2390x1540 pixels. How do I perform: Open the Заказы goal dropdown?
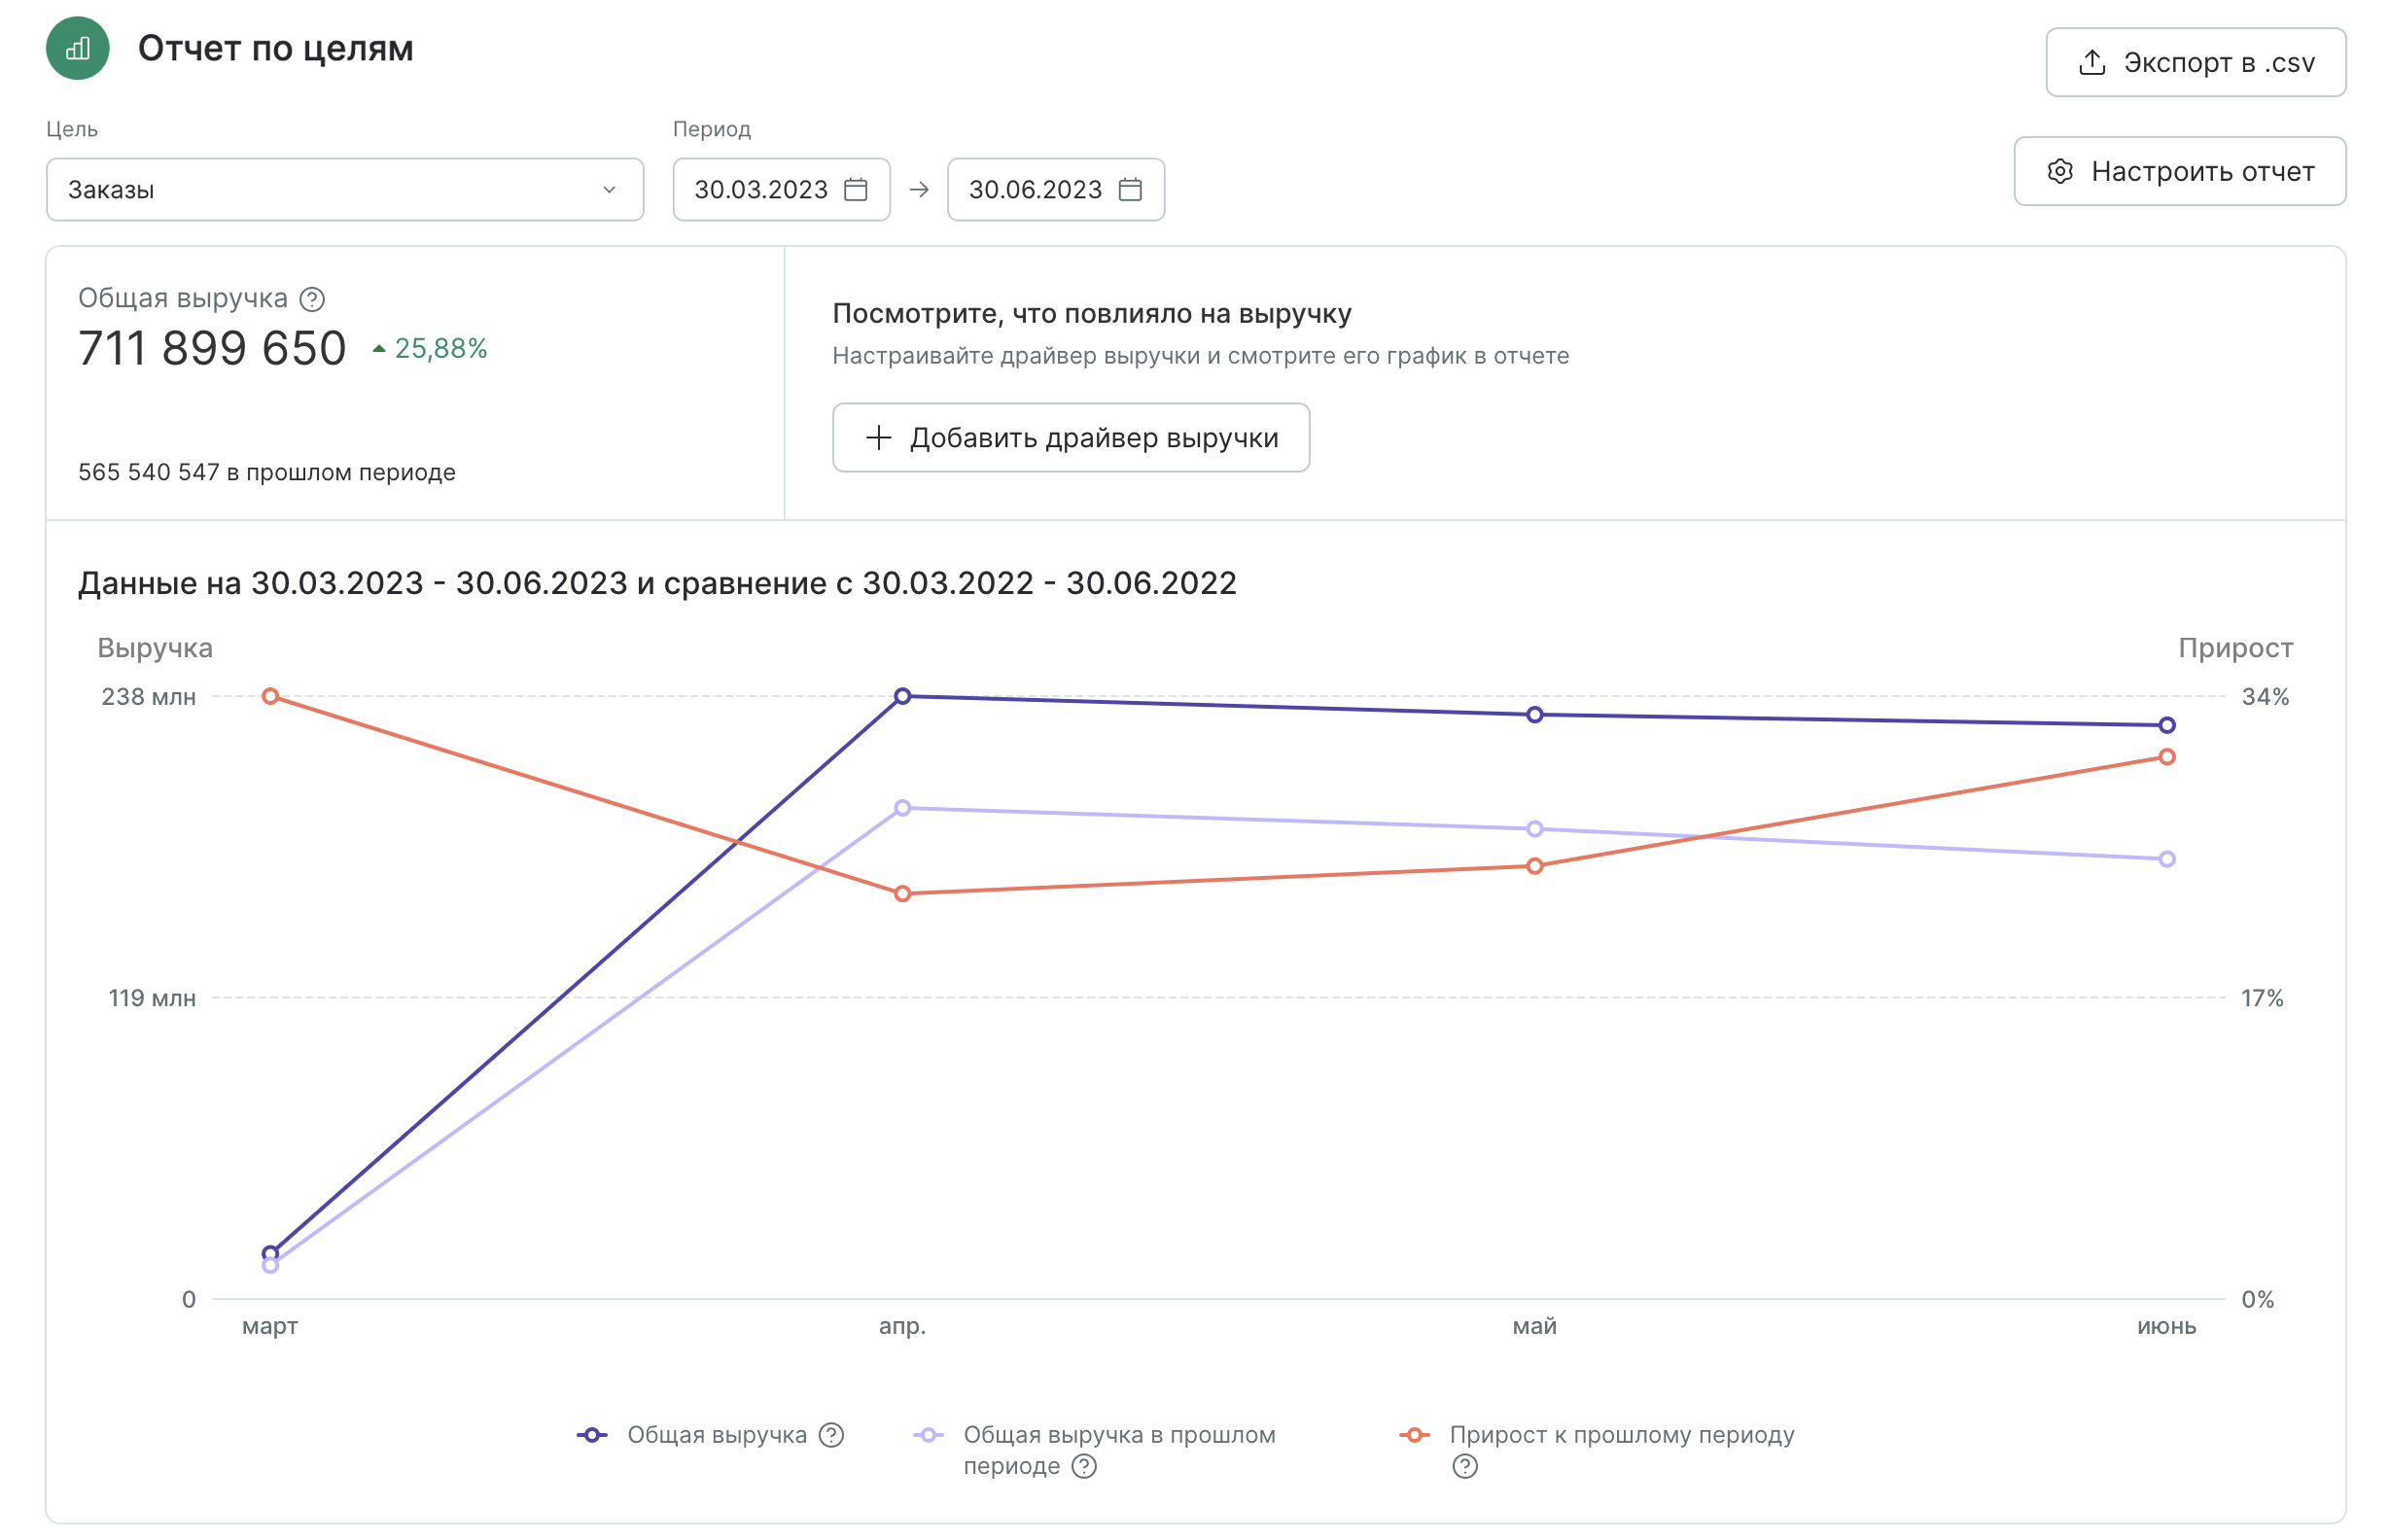(345, 189)
